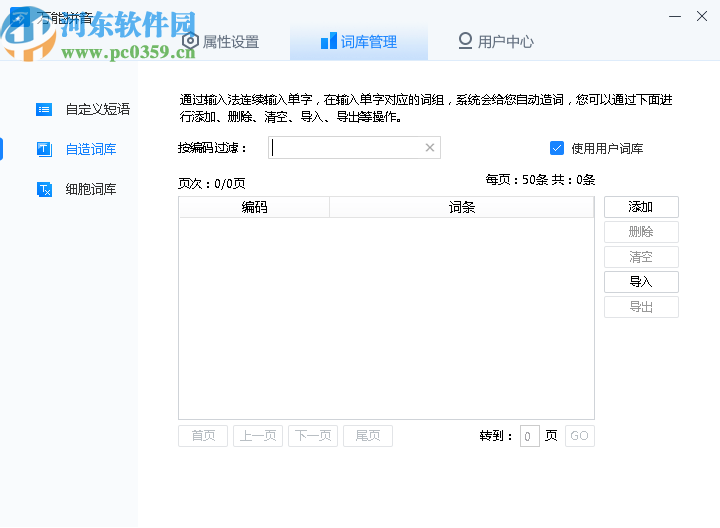
Task: Click the 页次：0/0页 text
Action: [212, 184]
